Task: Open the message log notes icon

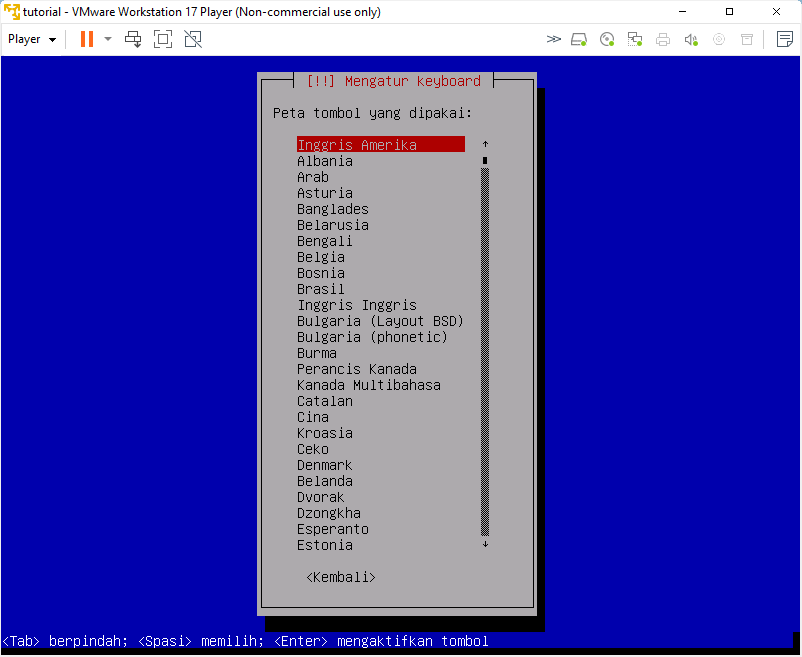Action: coord(785,39)
